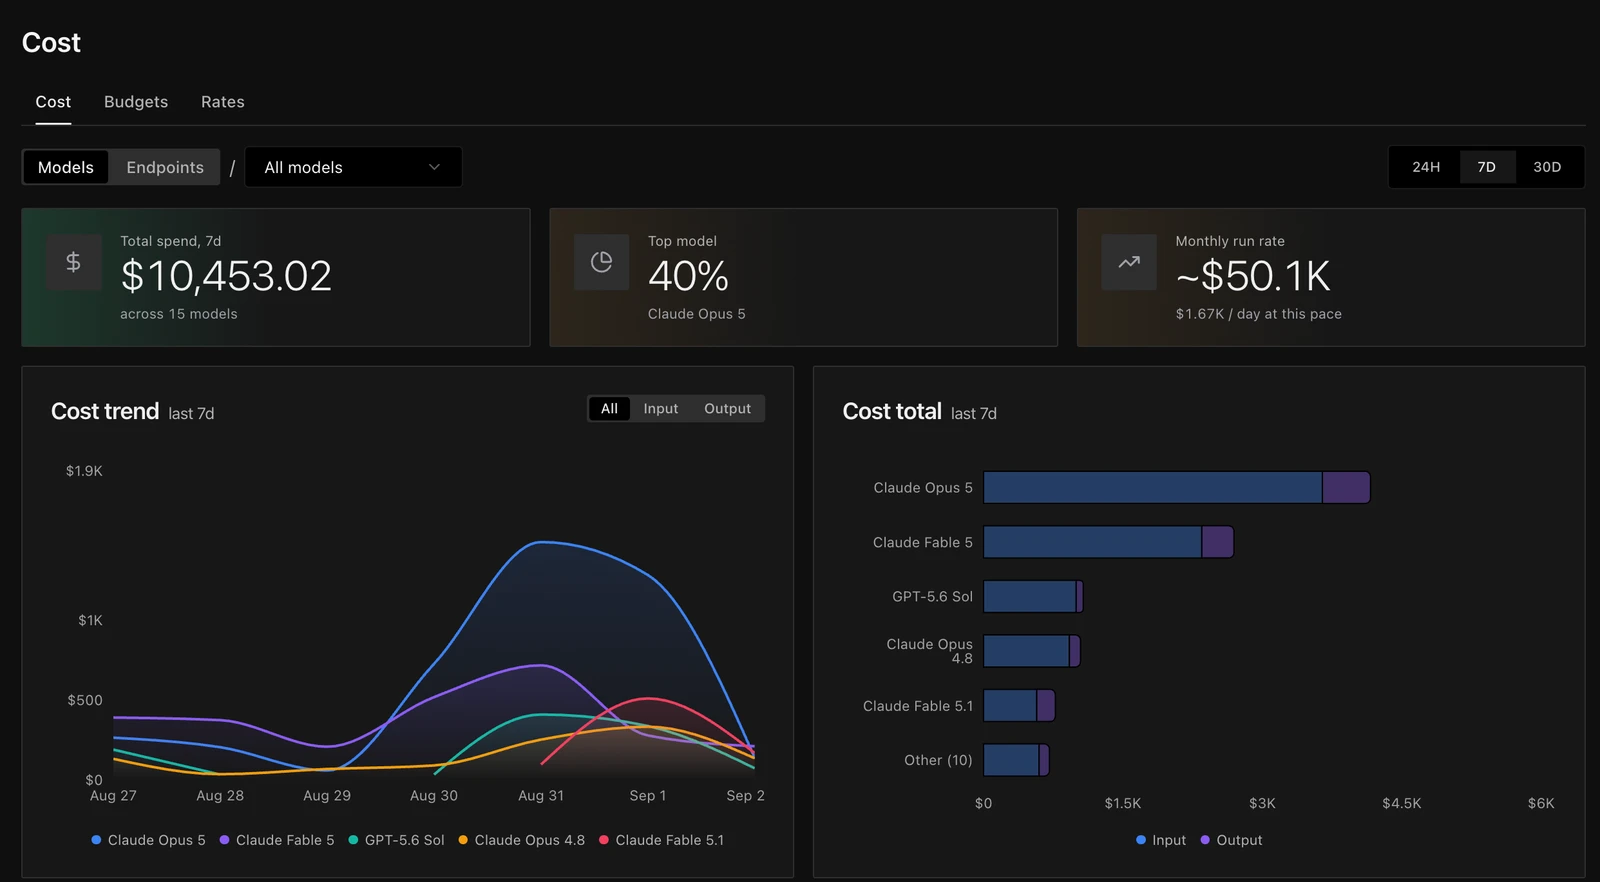Toggle Output series in Cost total legend
Screen dimensions: 1600x882
1231,840
